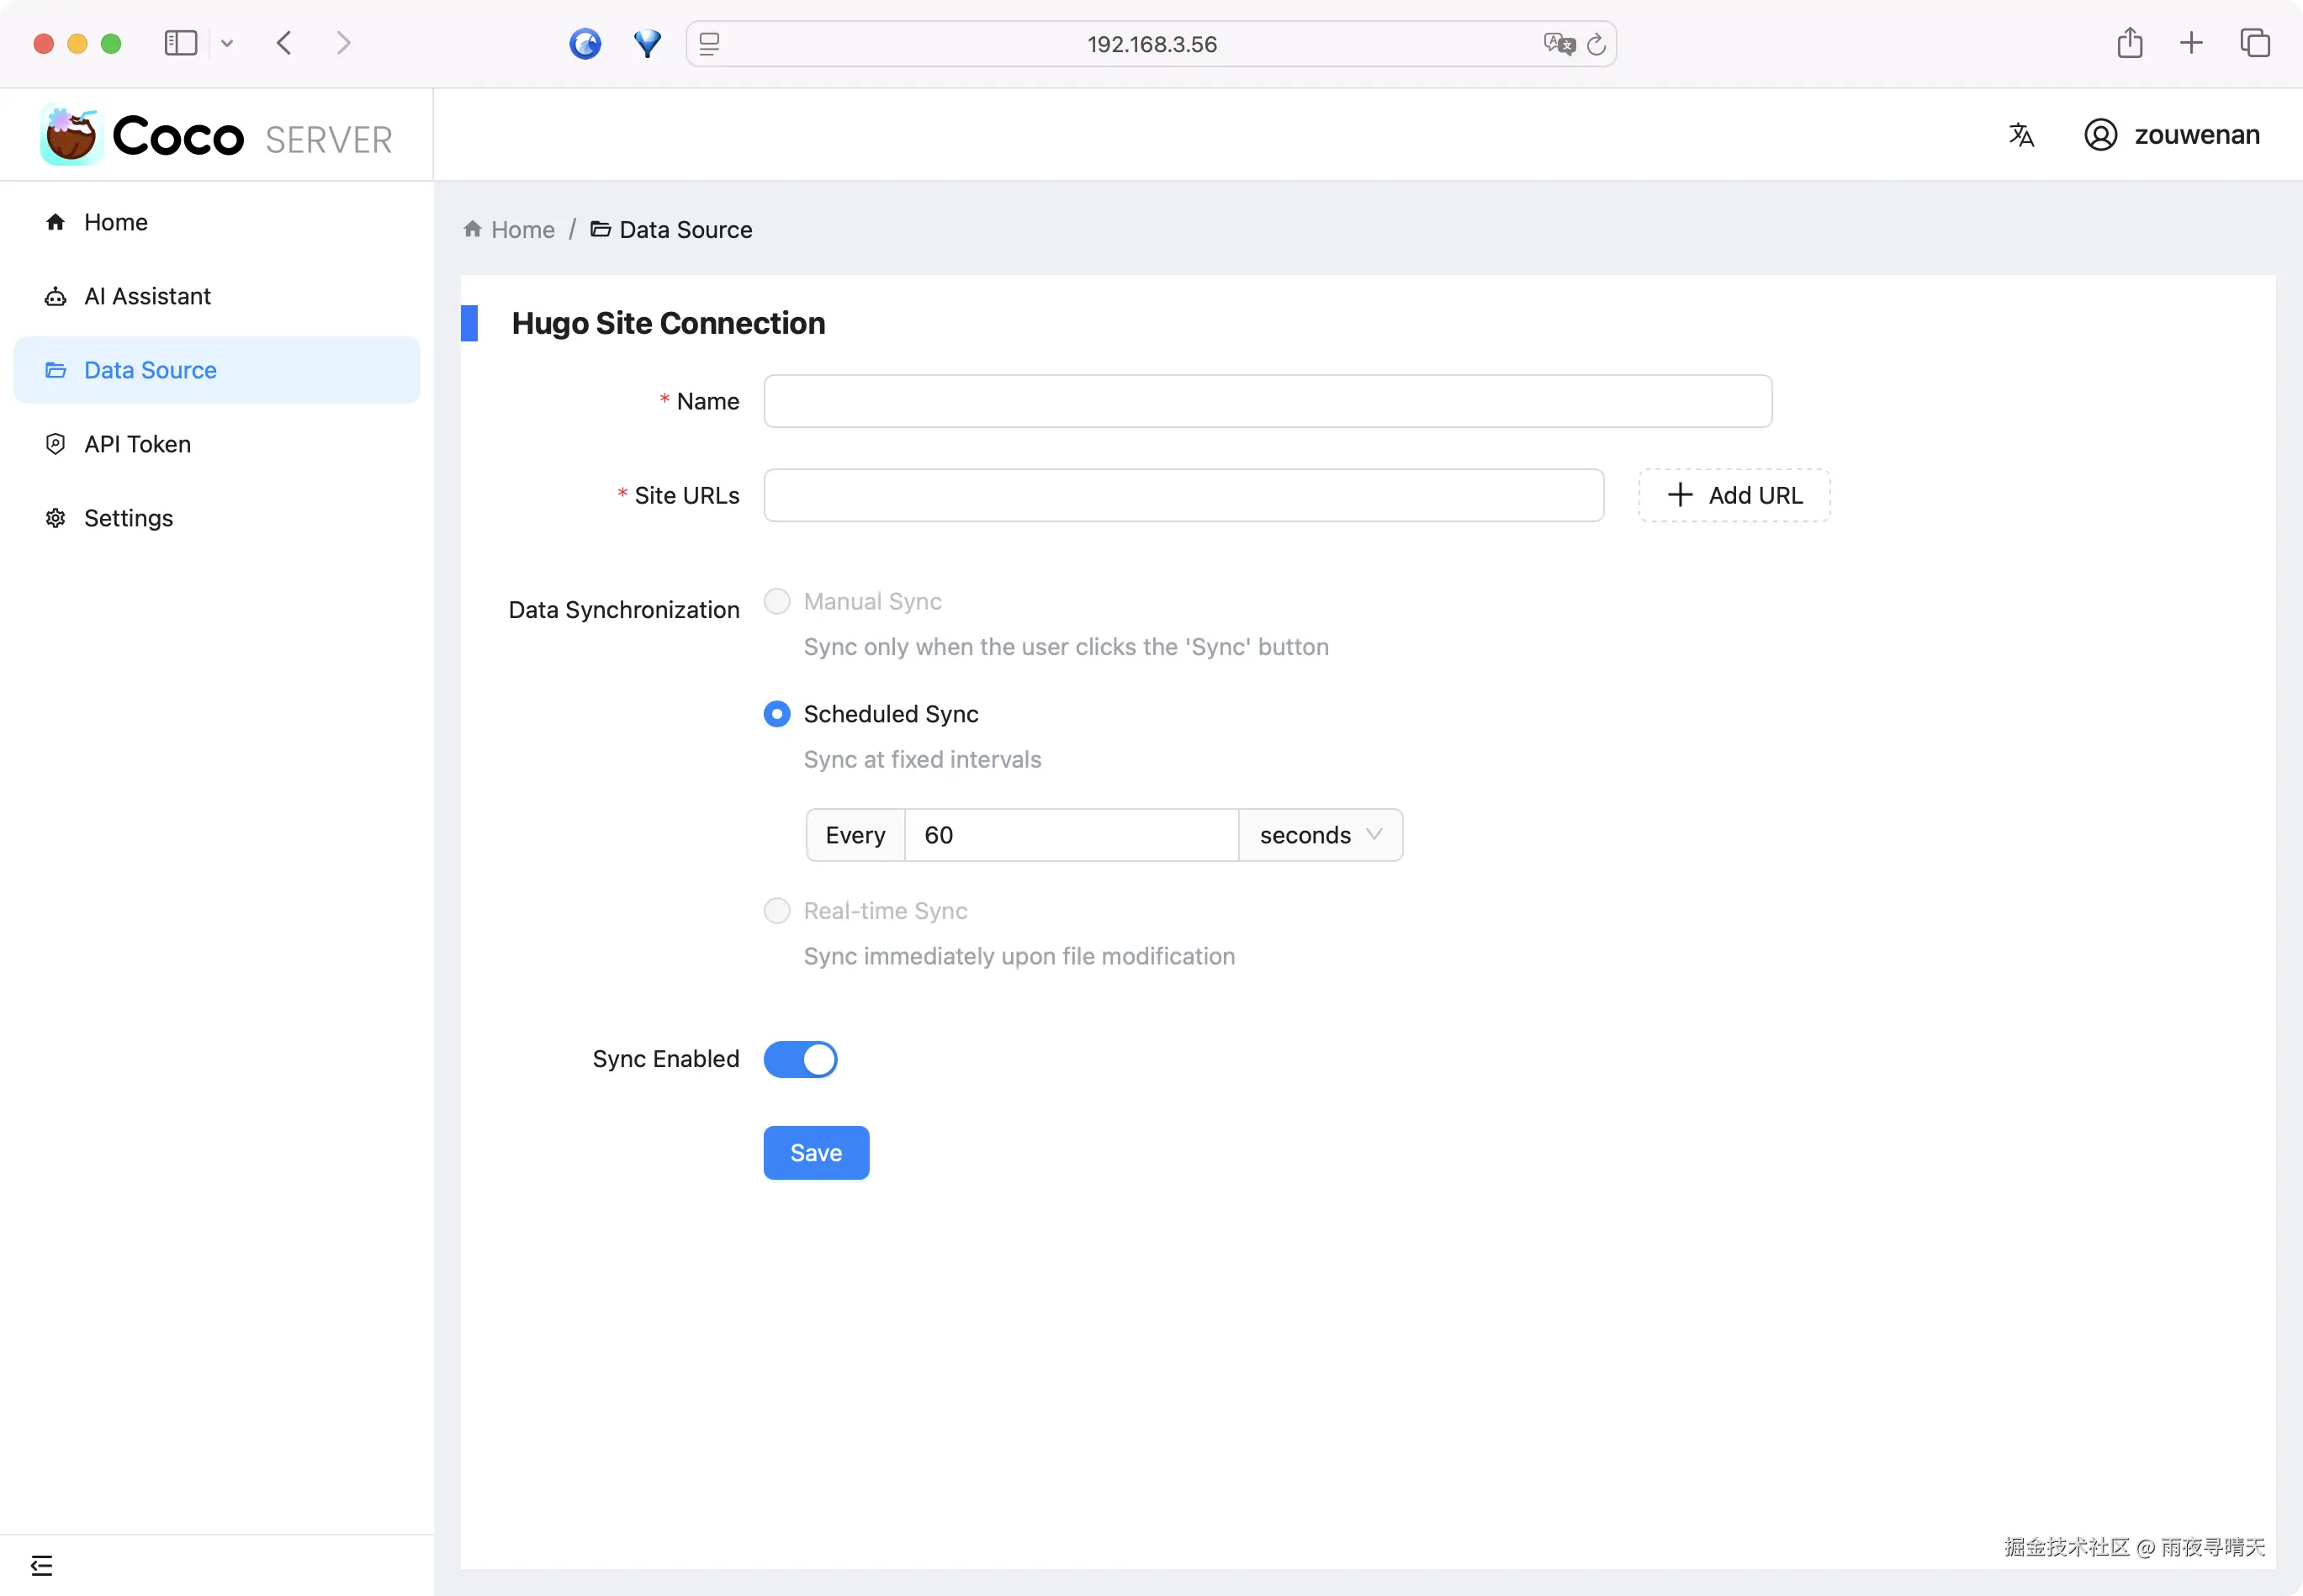The width and height of the screenshot is (2303, 1596).
Task: Expand the browser sidebar options chevron
Action: click(x=227, y=43)
